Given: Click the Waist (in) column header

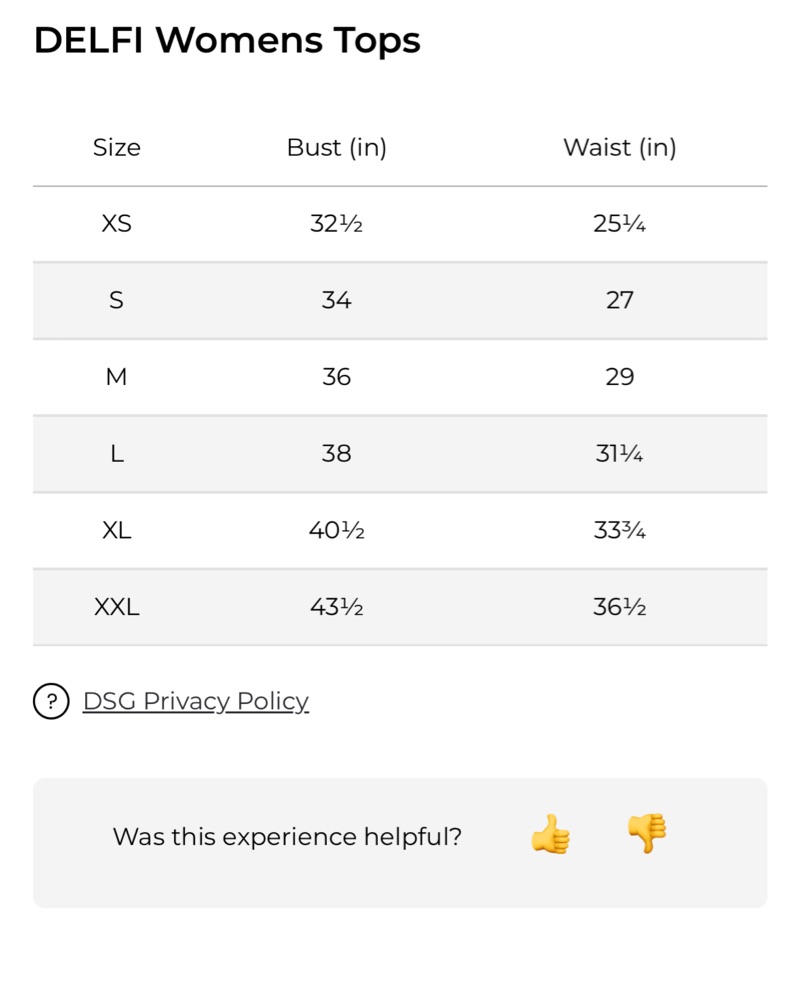Looking at the screenshot, I should (619, 148).
